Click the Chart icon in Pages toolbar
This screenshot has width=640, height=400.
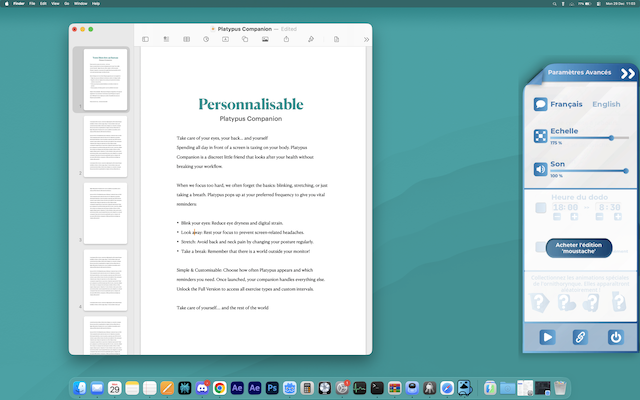click(205, 39)
